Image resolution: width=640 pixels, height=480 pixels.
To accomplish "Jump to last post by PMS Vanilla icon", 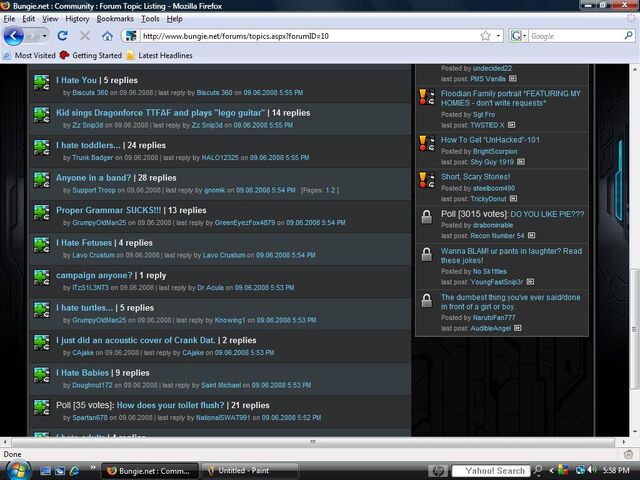I will click(x=513, y=79).
